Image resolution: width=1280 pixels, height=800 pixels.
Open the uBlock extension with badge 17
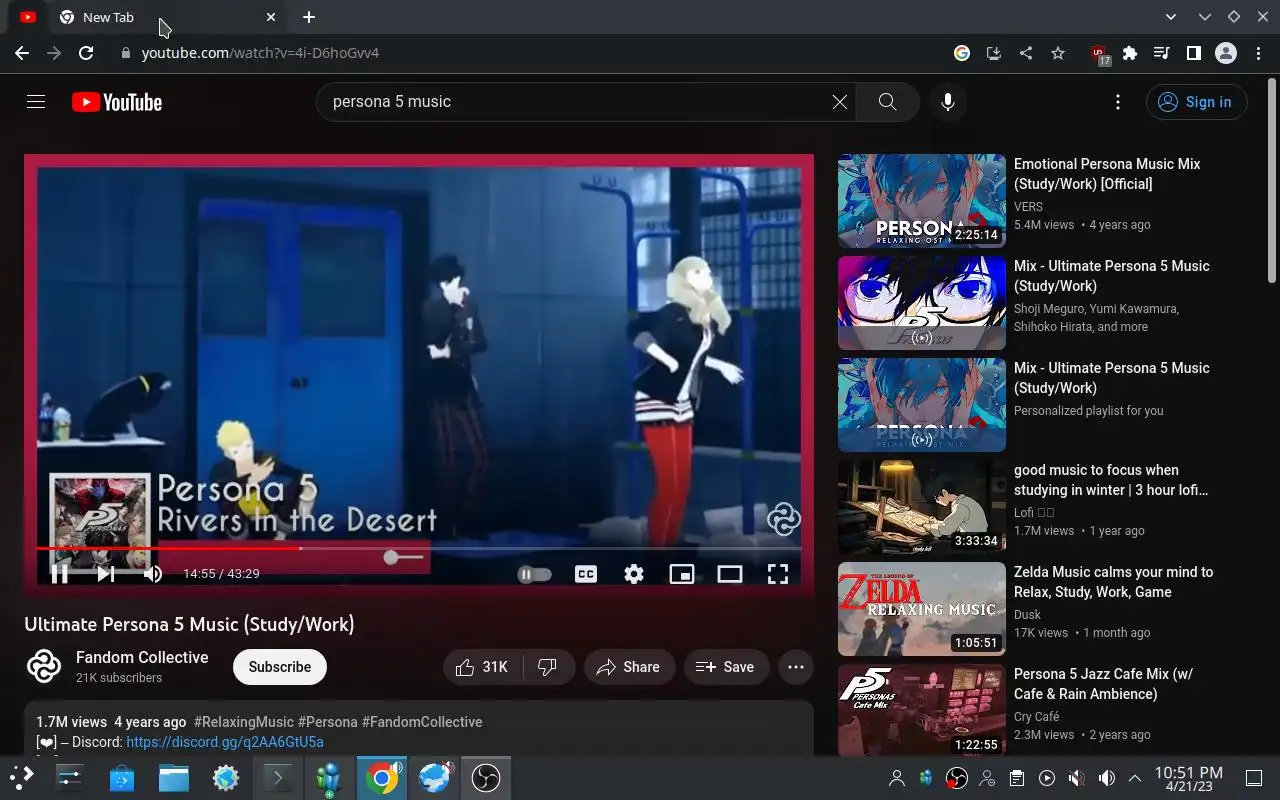point(1100,54)
